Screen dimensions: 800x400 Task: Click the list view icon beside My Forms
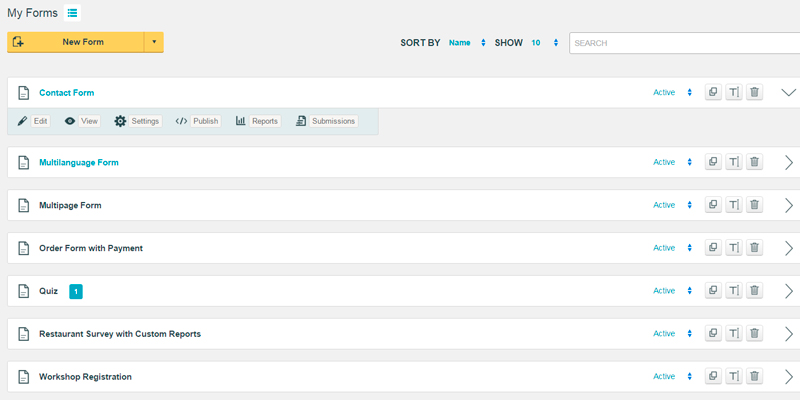click(74, 13)
